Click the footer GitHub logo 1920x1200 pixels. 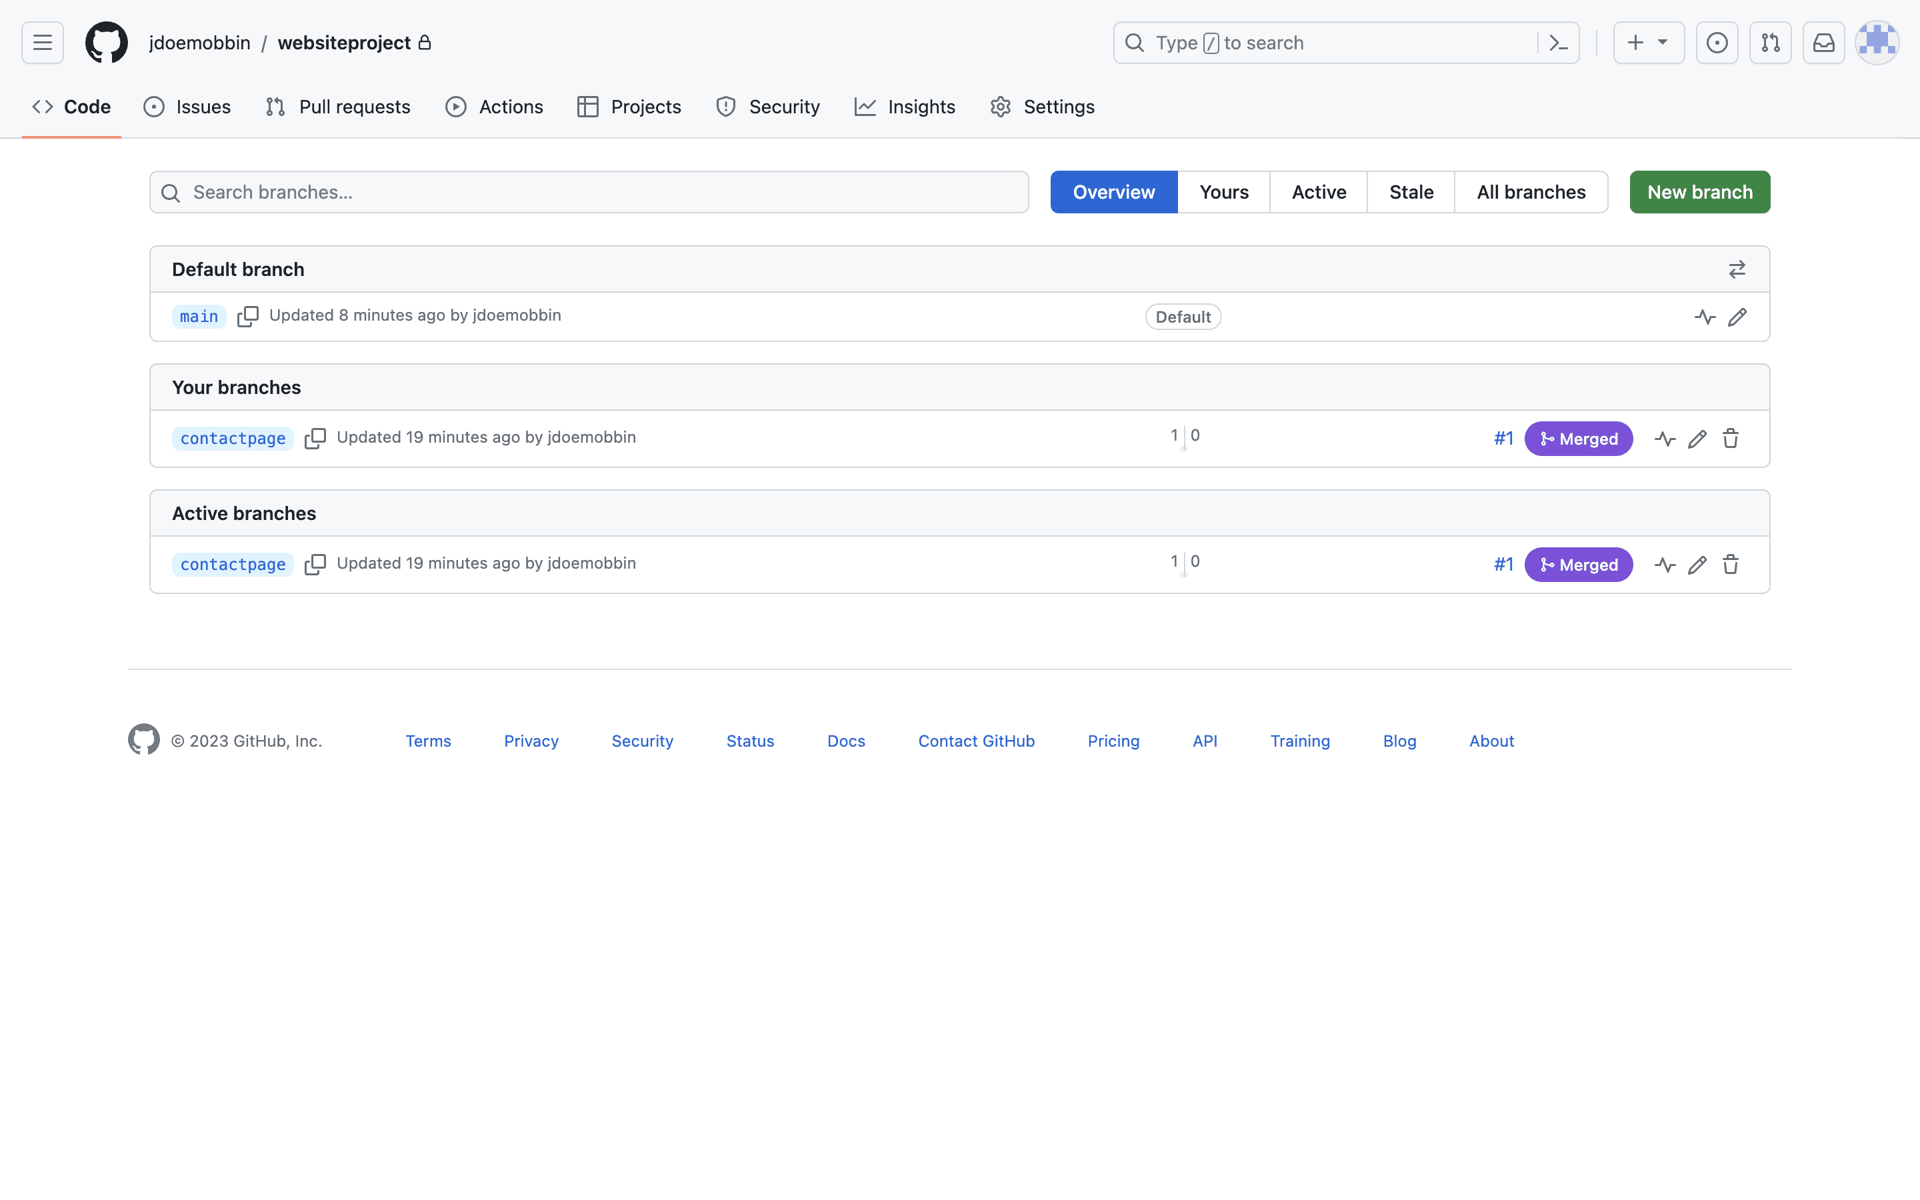[x=144, y=740]
